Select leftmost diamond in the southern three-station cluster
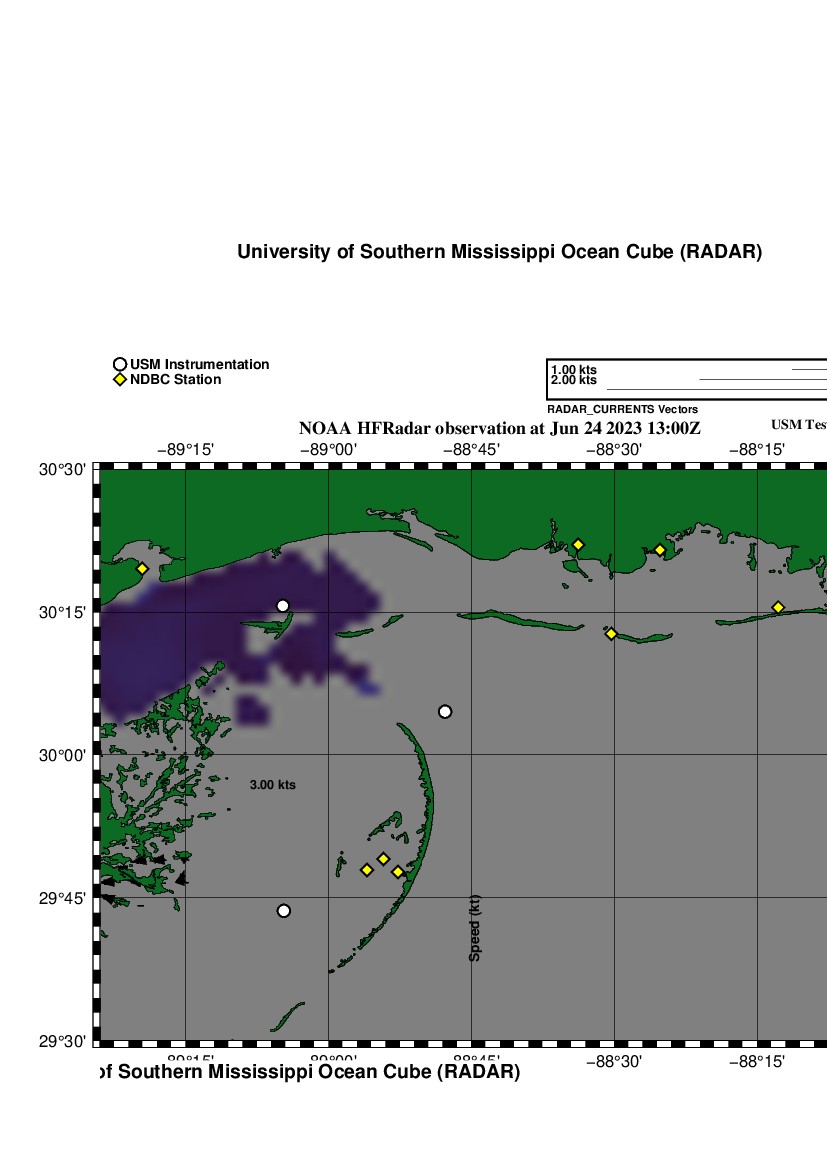Viewport: 827px width, 1170px height. pyautogui.click(x=367, y=870)
